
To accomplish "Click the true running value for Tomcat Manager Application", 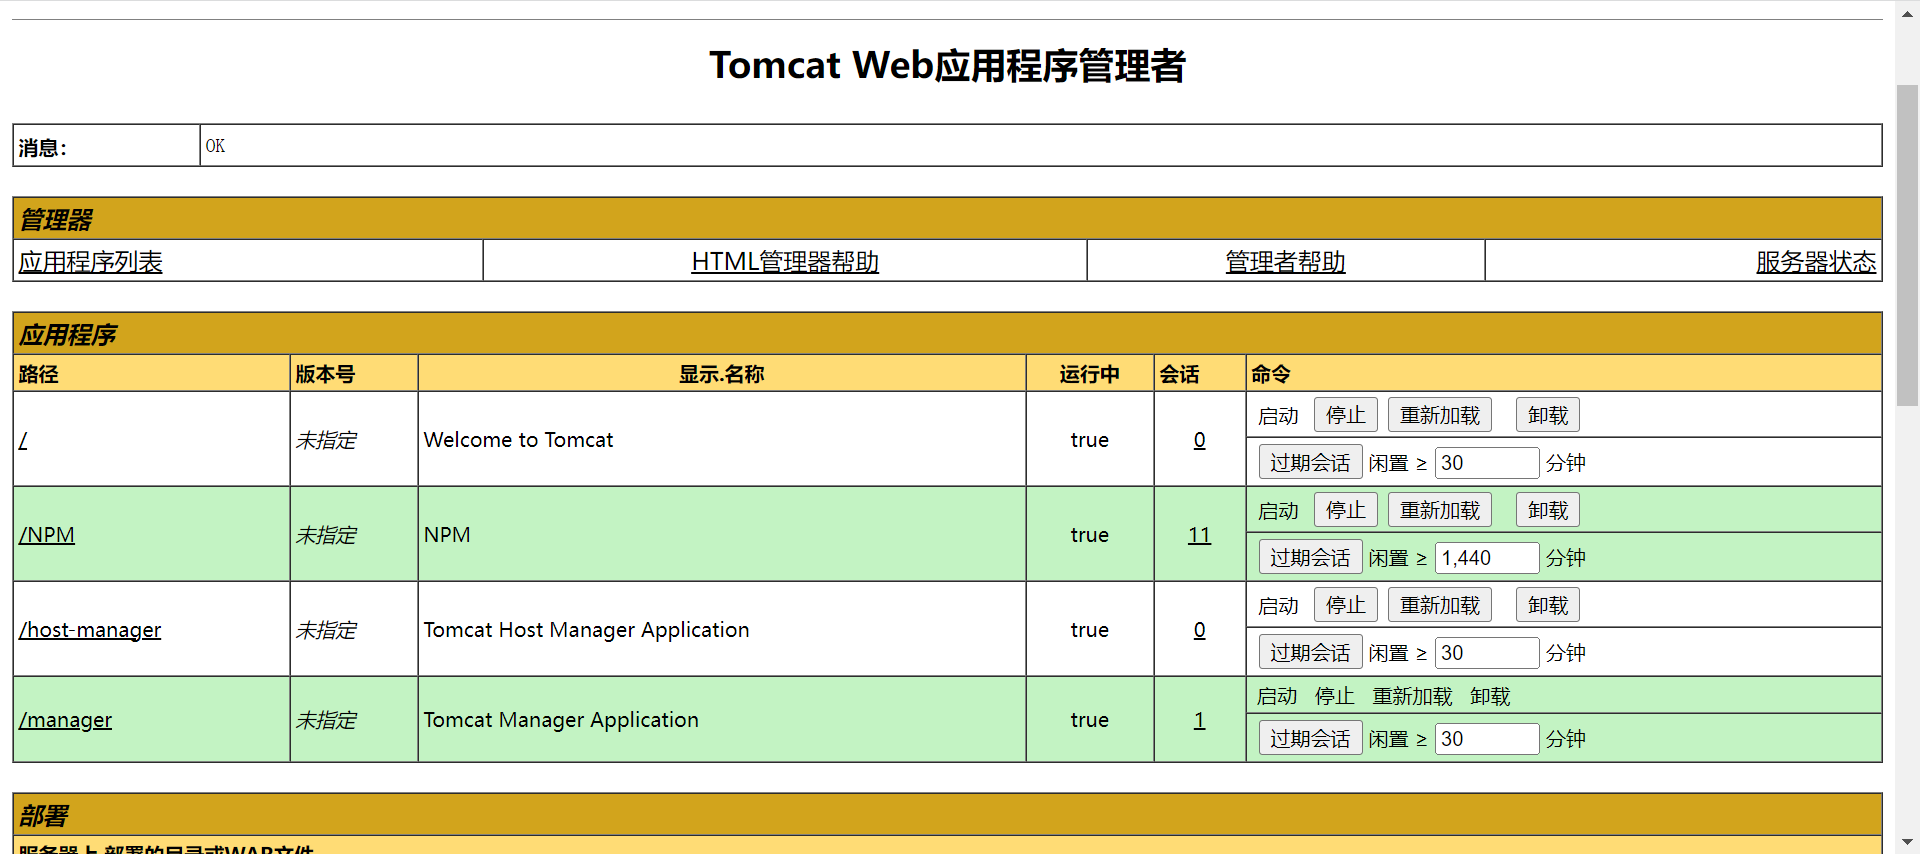I will [1090, 720].
